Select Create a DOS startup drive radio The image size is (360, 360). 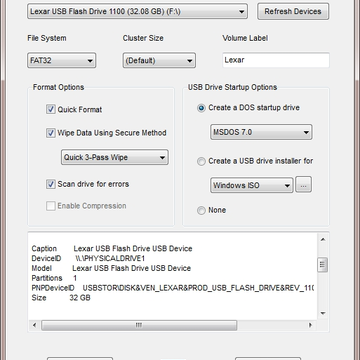pos(201,108)
